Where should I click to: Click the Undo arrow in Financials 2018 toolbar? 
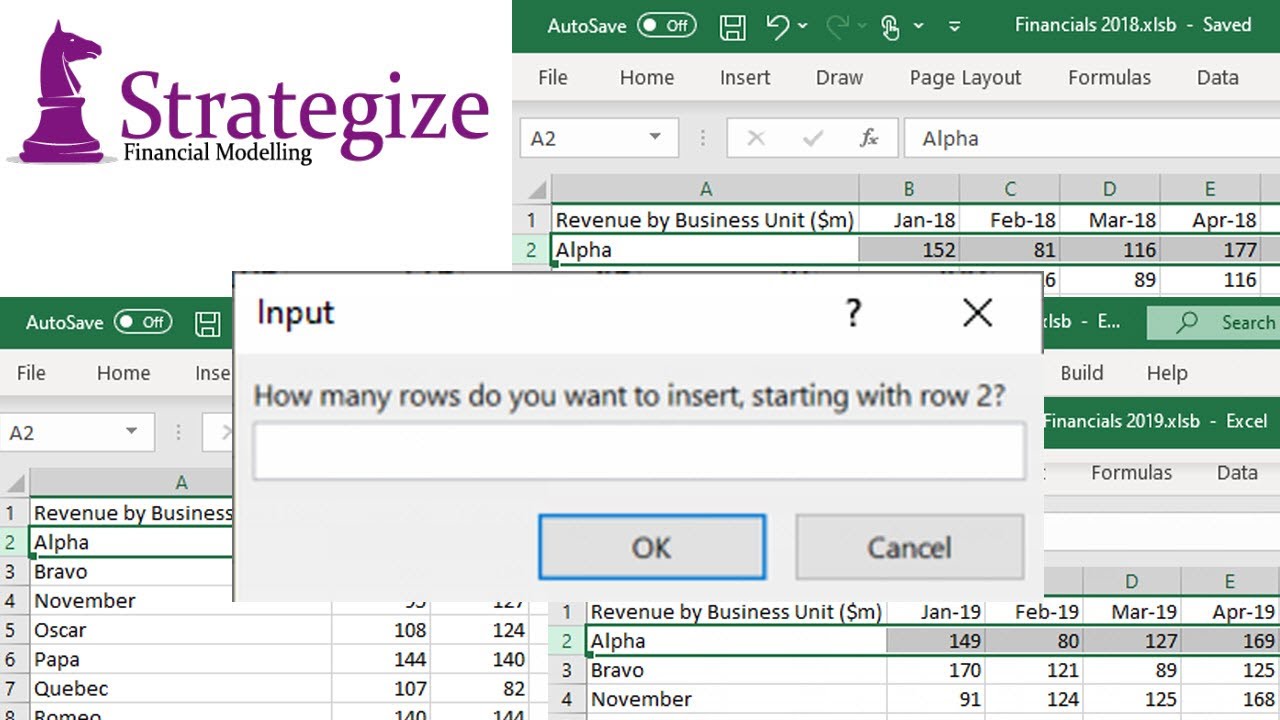coord(778,27)
